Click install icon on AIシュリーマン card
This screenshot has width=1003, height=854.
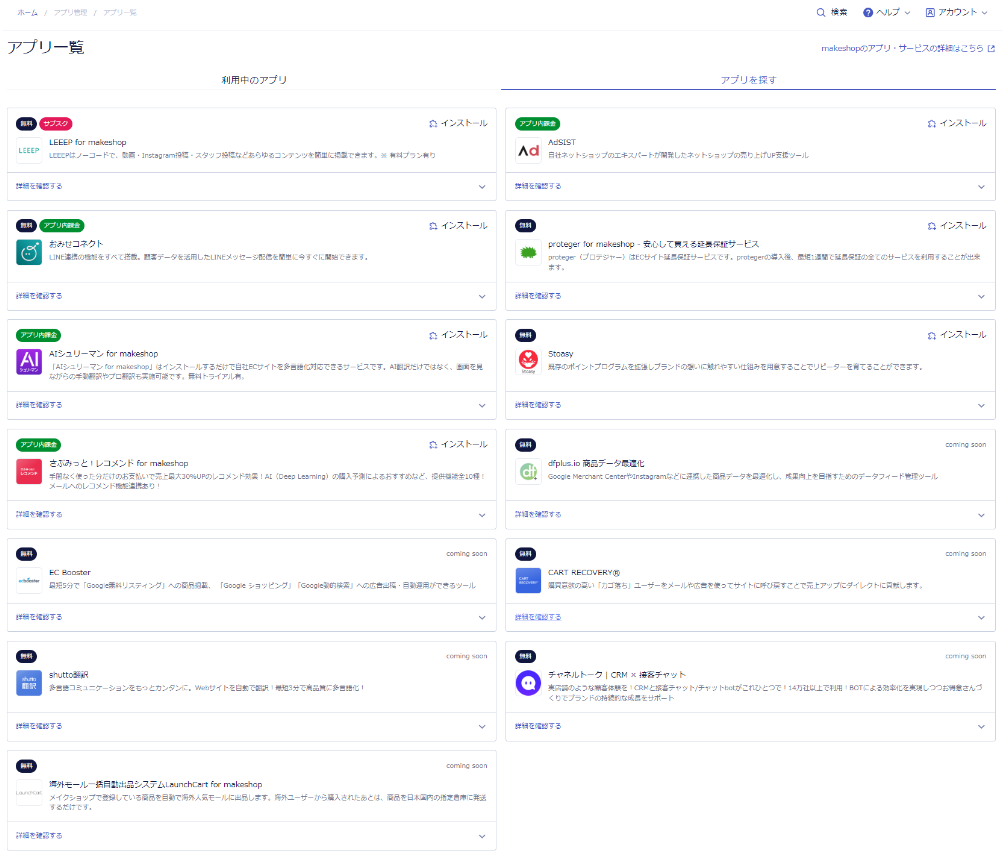point(433,335)
